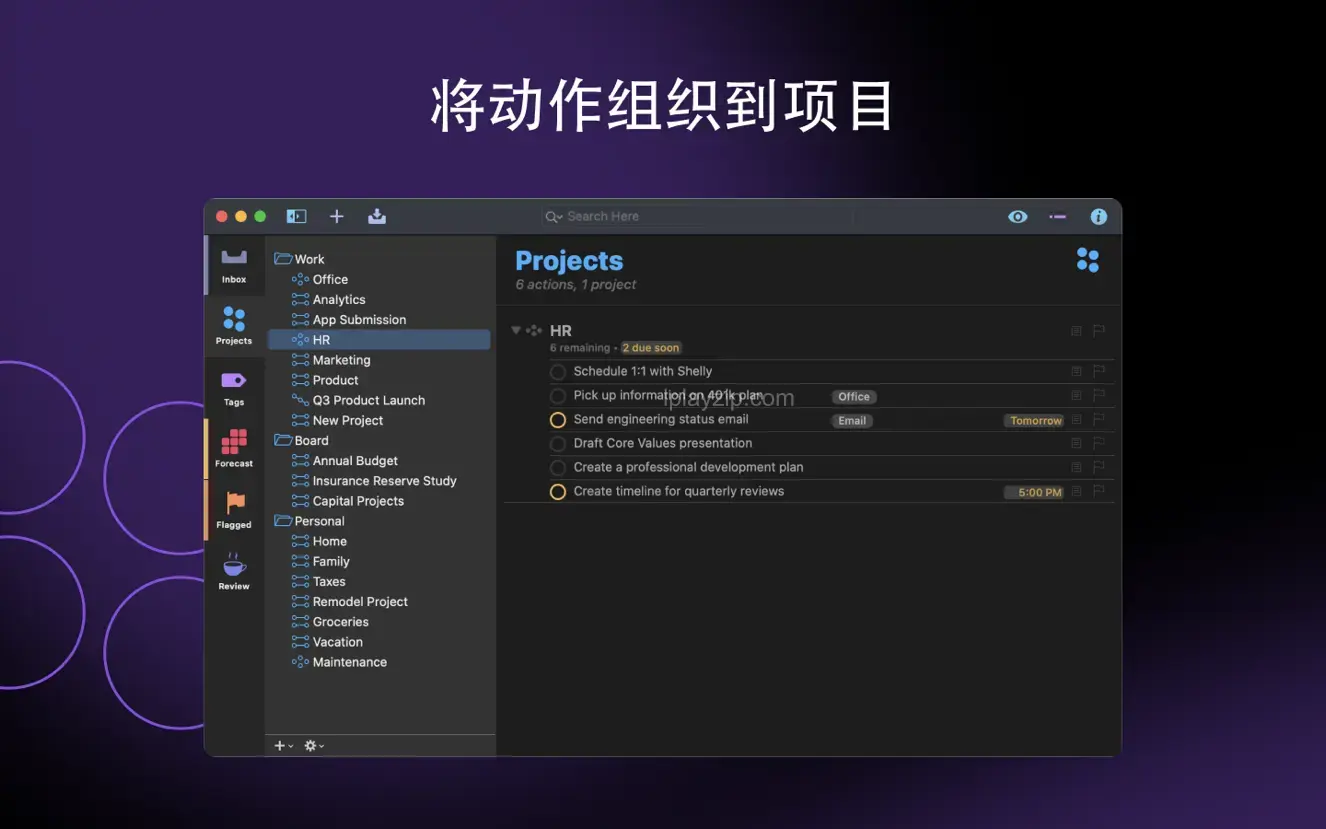Open note for Draft Core Values presentation
This screenshot has width=1326, height=829.
(1076, 443)
